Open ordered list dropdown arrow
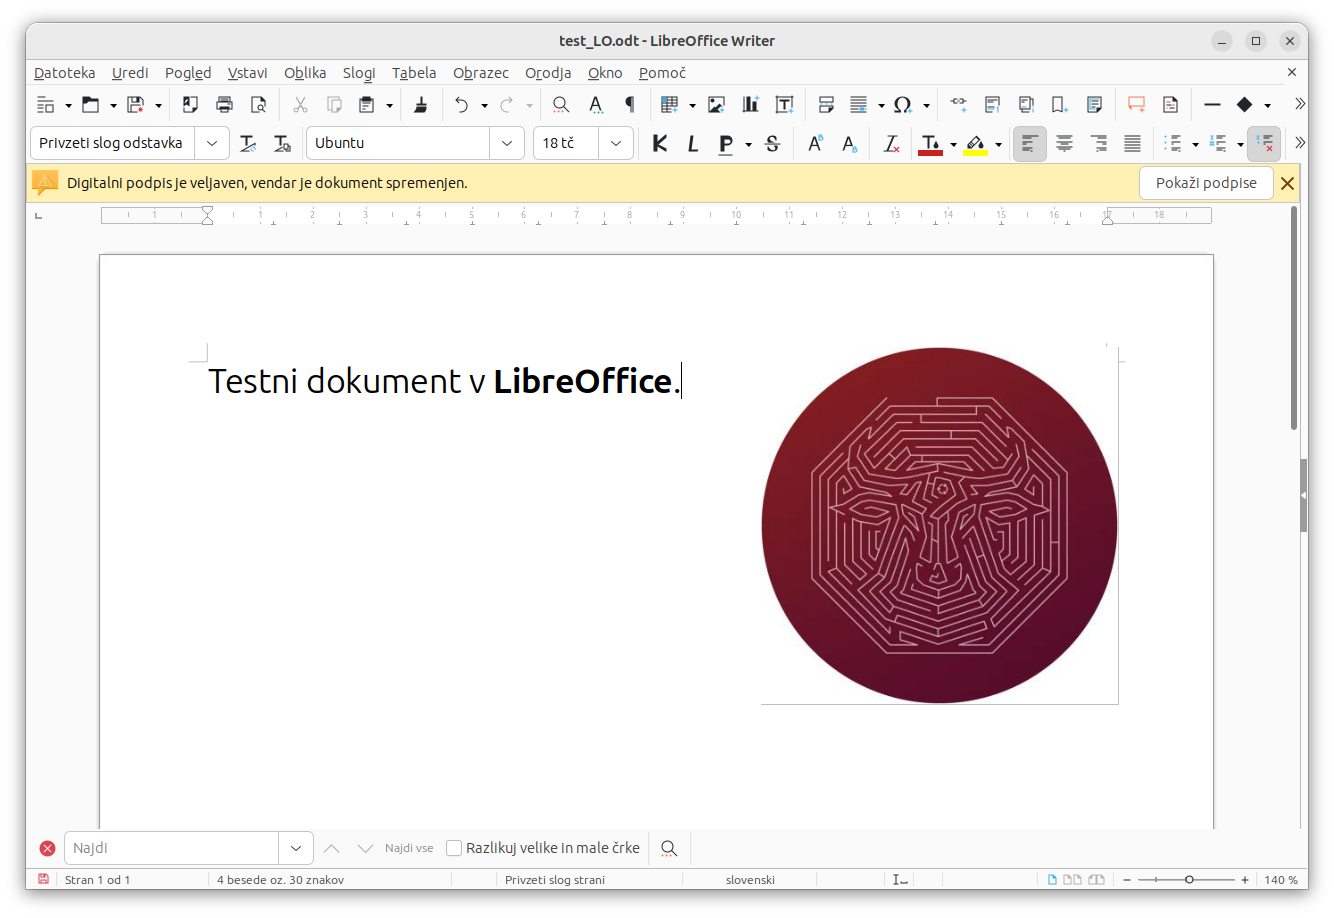 click(x=1240, y=145)
